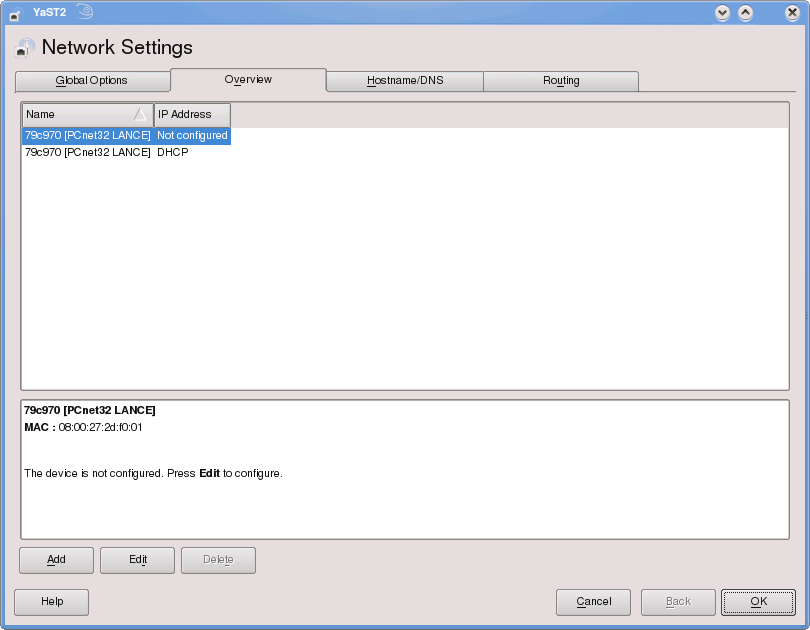Screen dimensions: 810x630
Task: Click the Not configured cell
Action: point(192,136)
